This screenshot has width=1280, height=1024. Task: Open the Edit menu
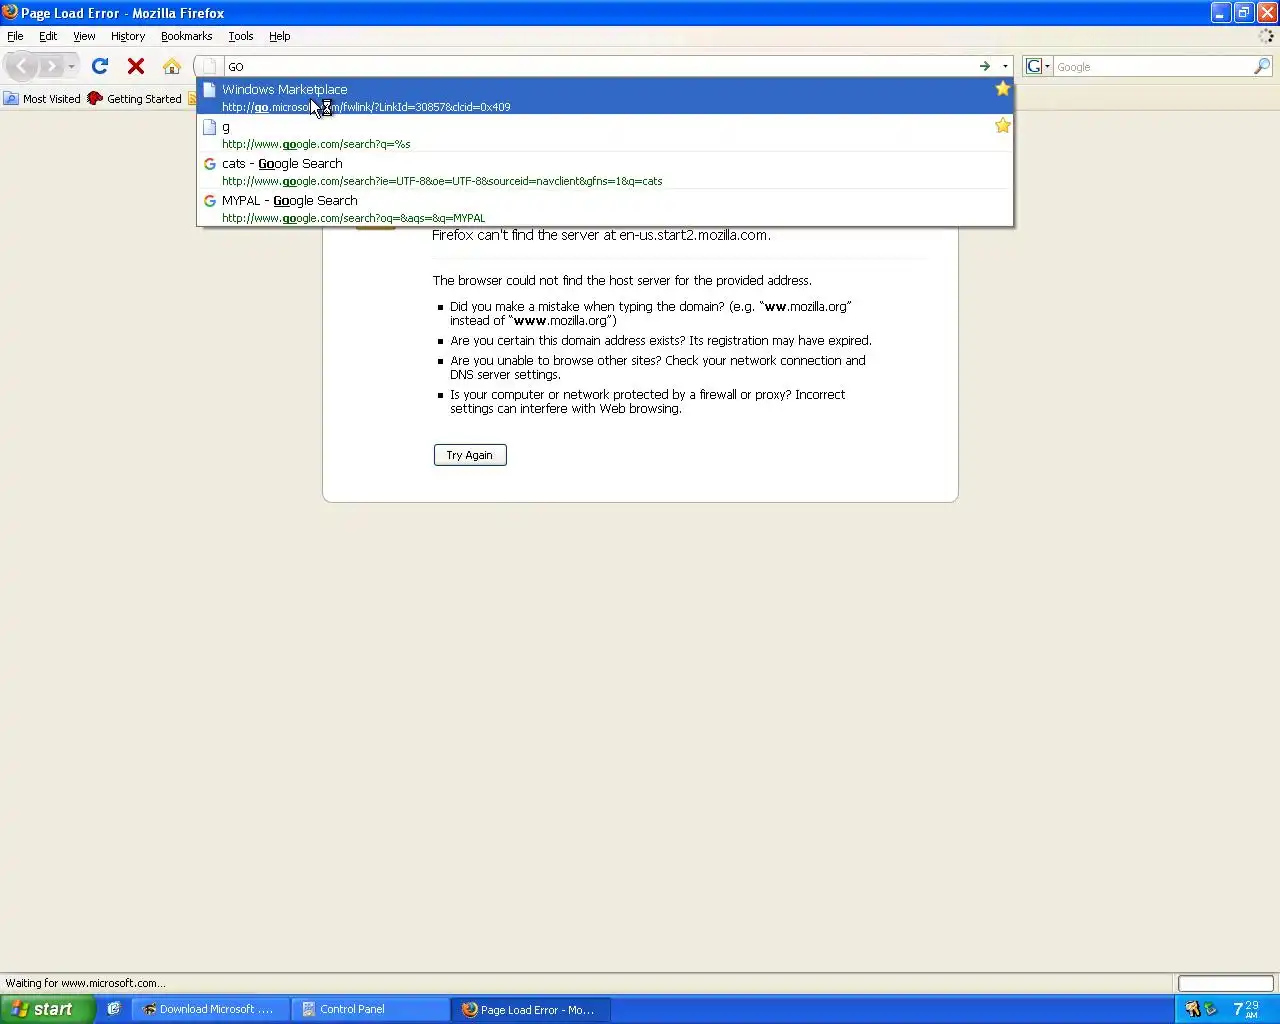(48, 36)
